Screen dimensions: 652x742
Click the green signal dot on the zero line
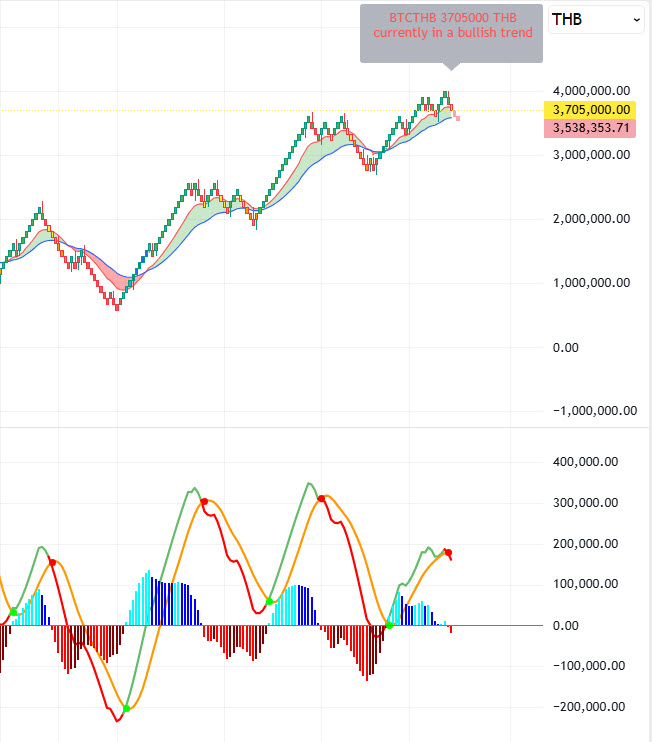coord(390,625)
